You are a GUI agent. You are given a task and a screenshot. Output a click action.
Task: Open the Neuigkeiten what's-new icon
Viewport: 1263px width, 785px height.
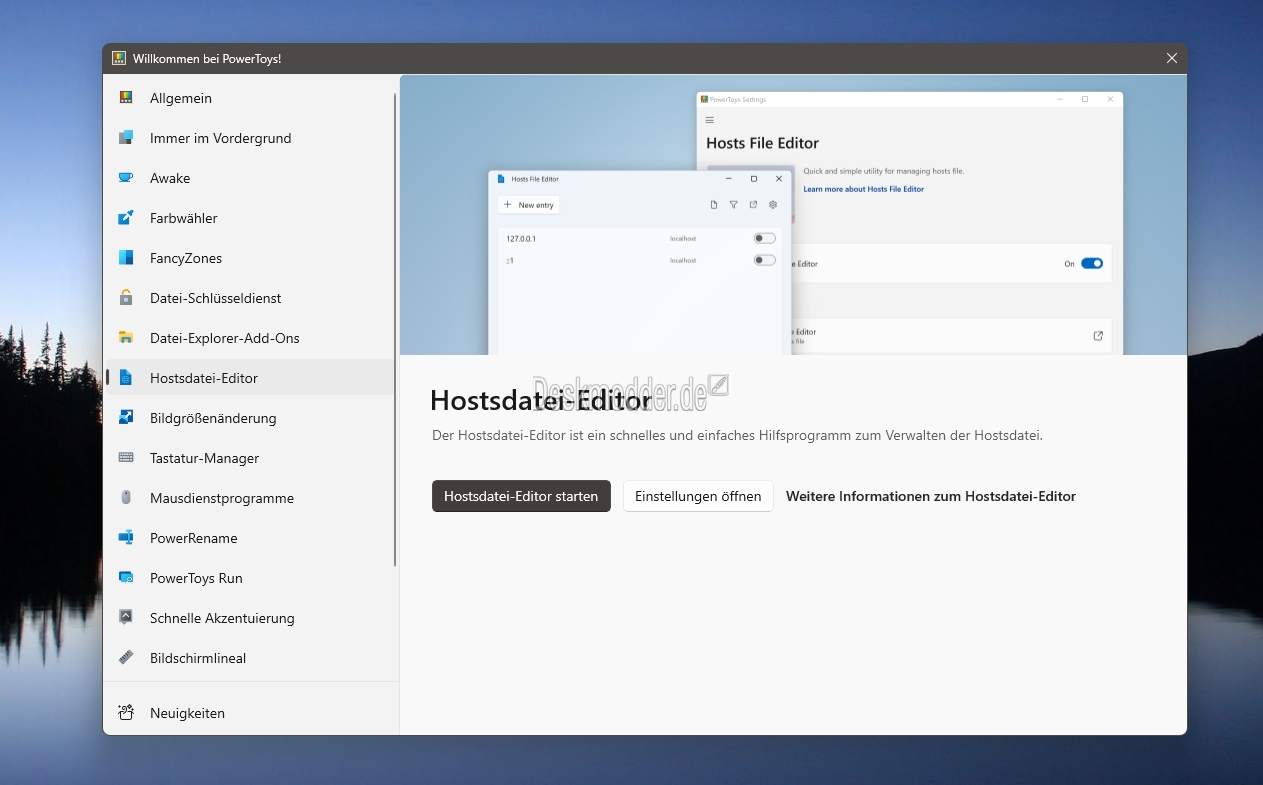click(126, 713)
